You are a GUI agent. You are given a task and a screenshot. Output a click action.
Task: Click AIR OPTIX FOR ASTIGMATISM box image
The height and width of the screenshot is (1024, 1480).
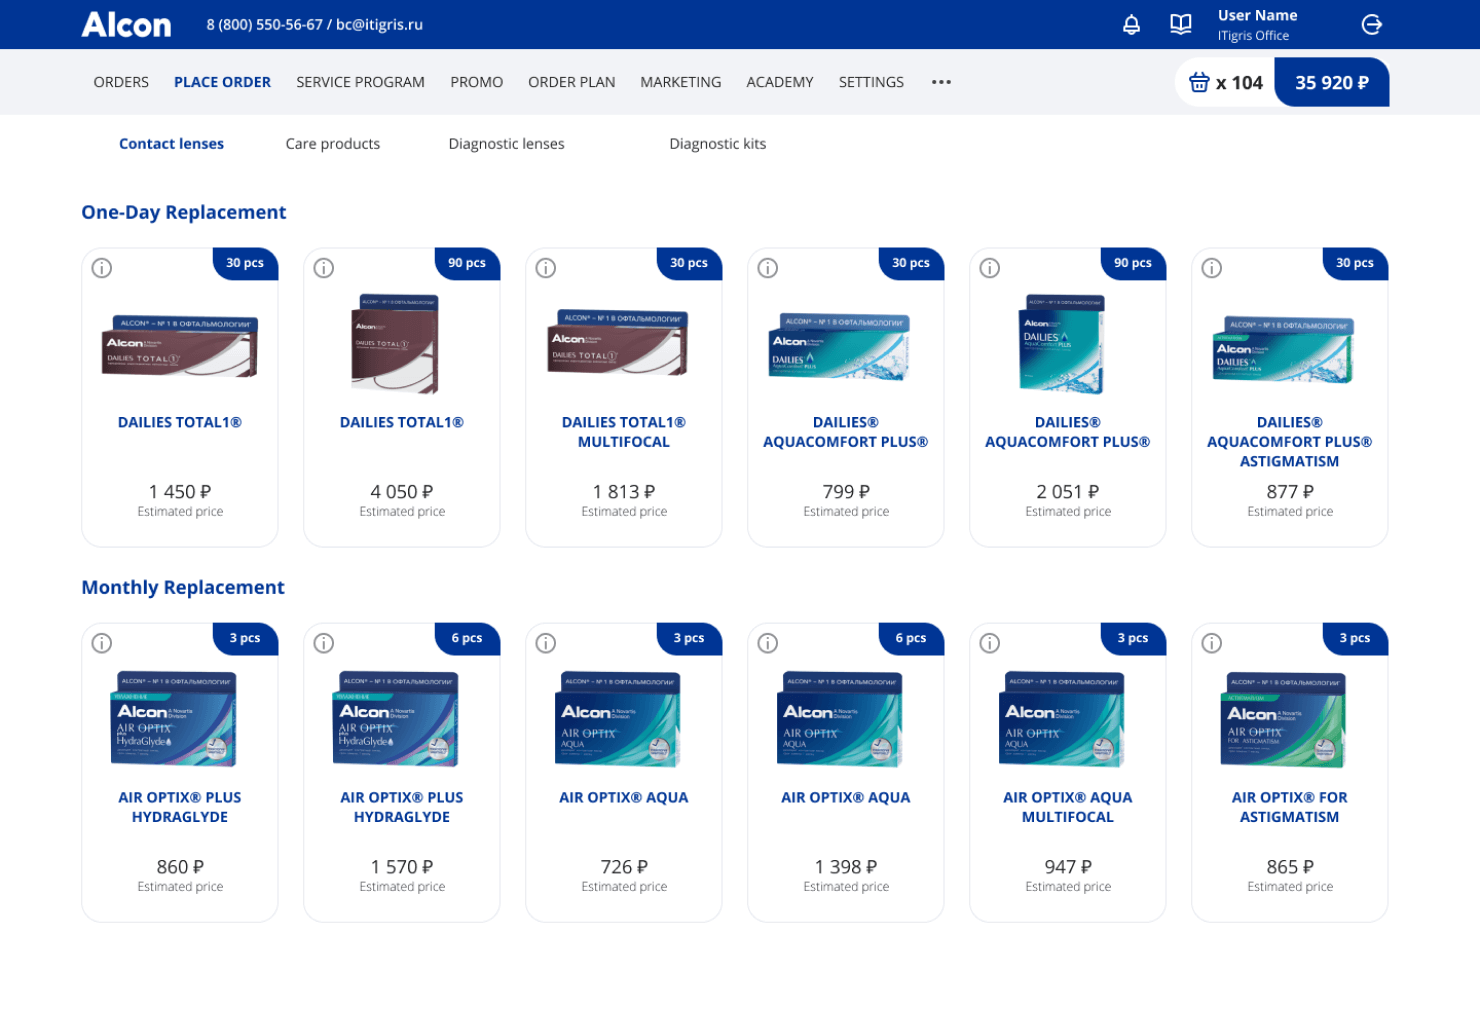click(x=1284, y=719)
